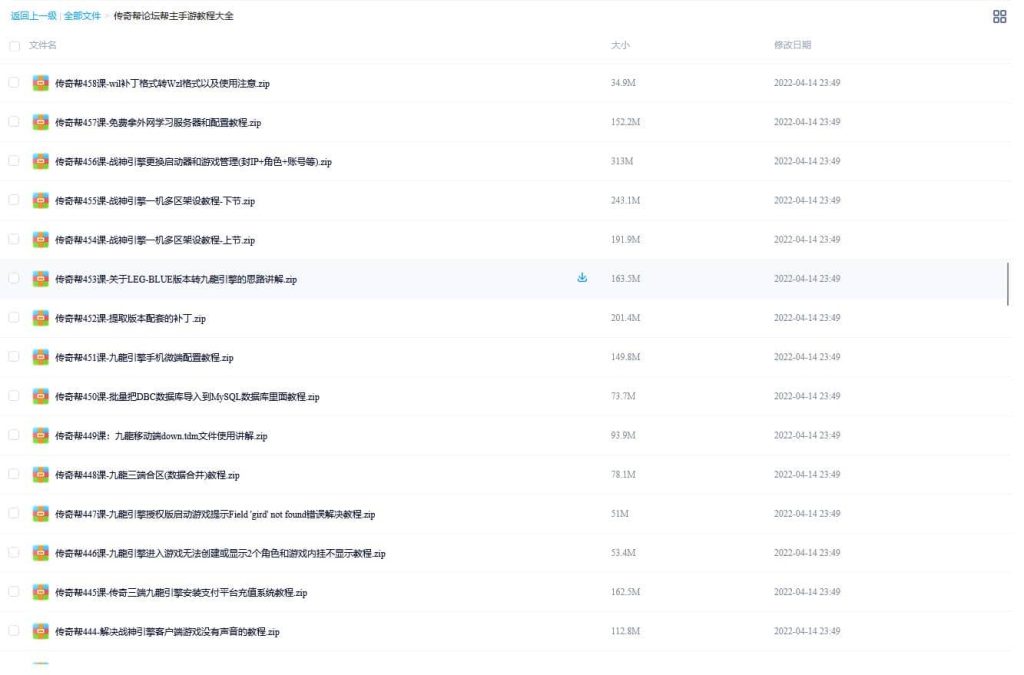
Task: Click zip icon of 传奇帮454课 file
Action: 40,240
